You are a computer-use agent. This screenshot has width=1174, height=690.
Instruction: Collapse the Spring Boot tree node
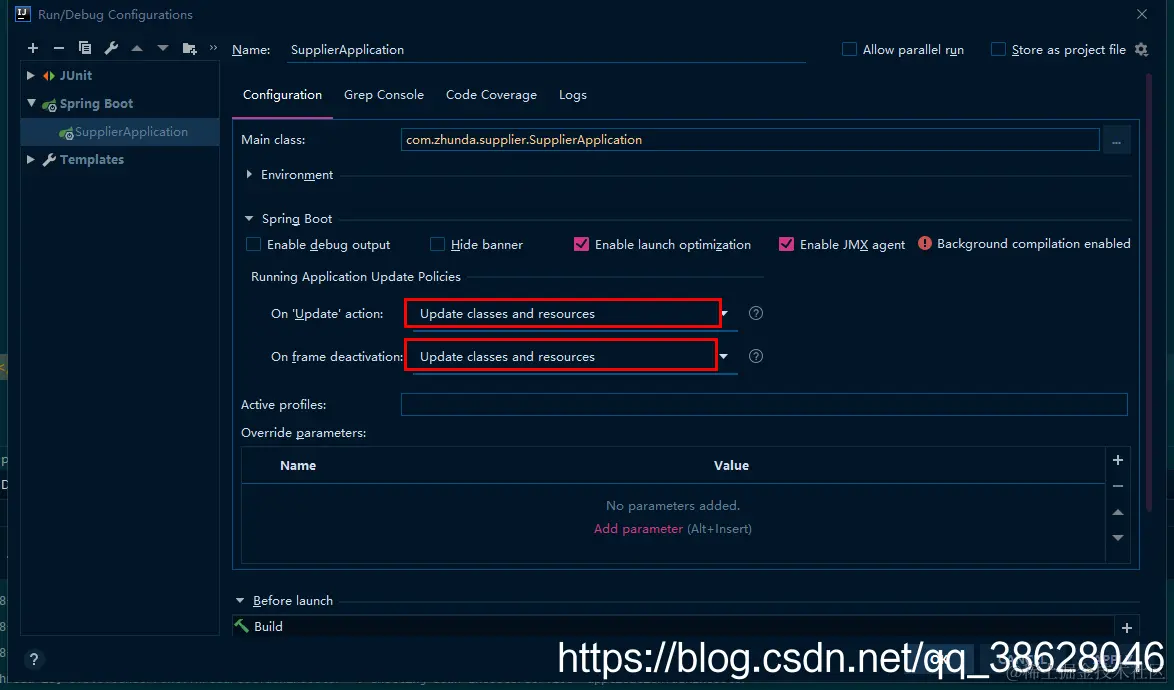point(31,103)
